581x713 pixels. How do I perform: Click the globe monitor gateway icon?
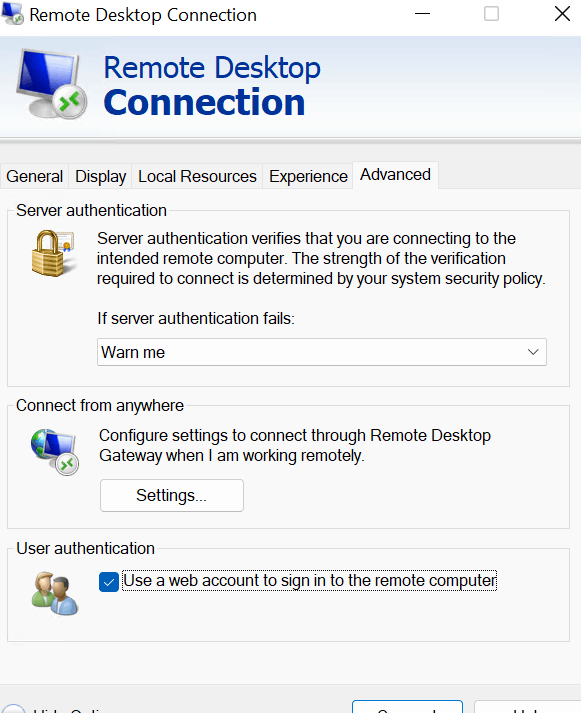click(x=55, y=452)
